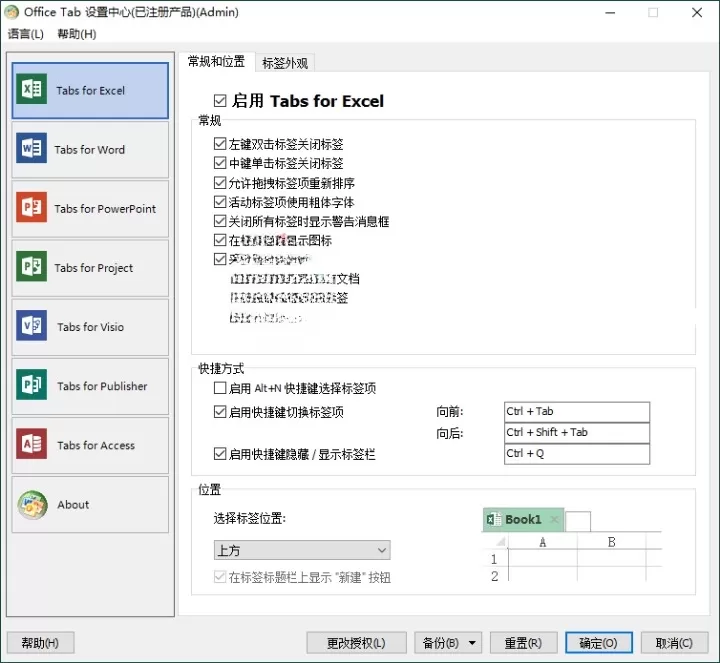Click the 向后 shortcut field Ctrl + Shift + Tab
Viewport: 720px width, 663px height.
[577, 433]
